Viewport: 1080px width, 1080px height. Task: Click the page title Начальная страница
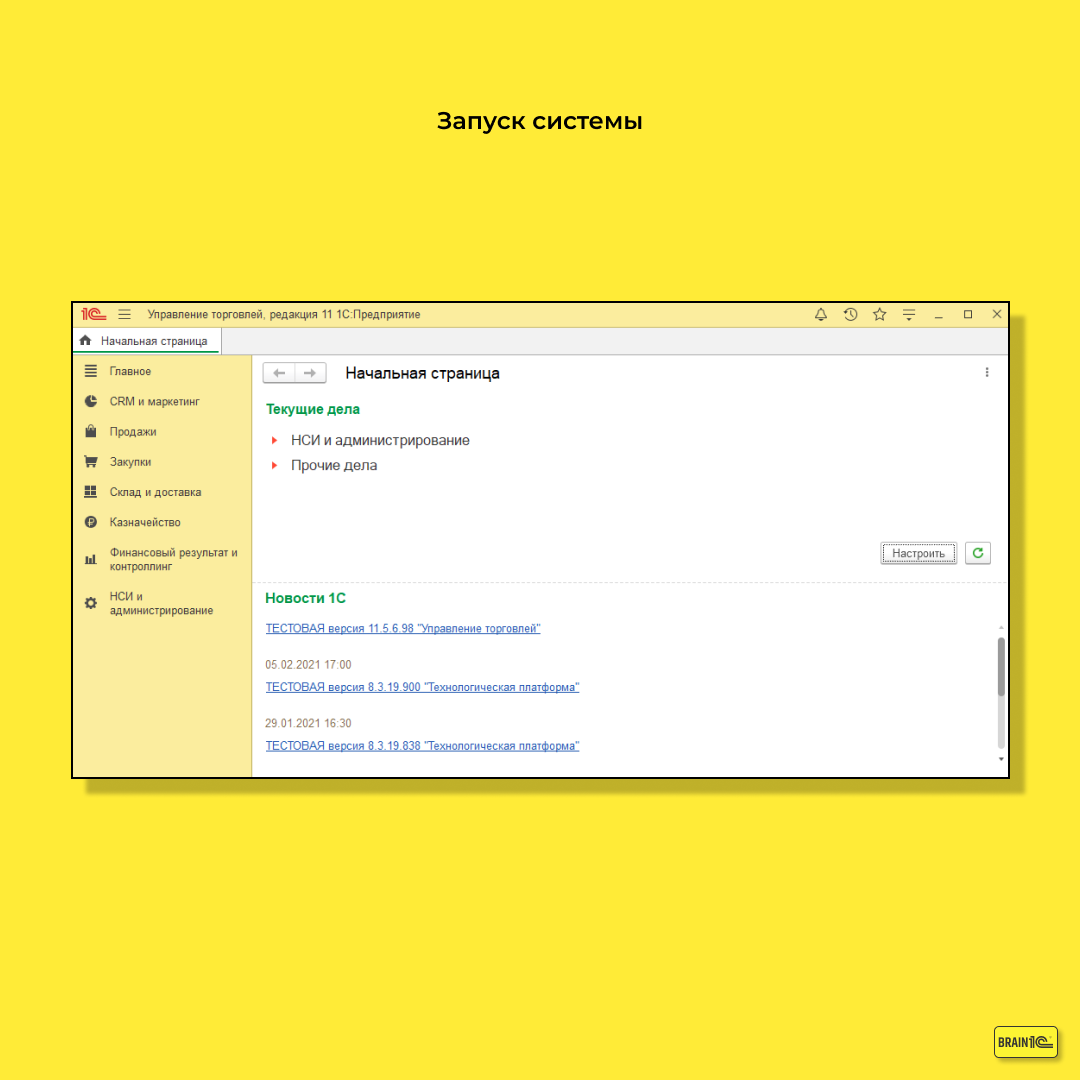click(422, 373)
